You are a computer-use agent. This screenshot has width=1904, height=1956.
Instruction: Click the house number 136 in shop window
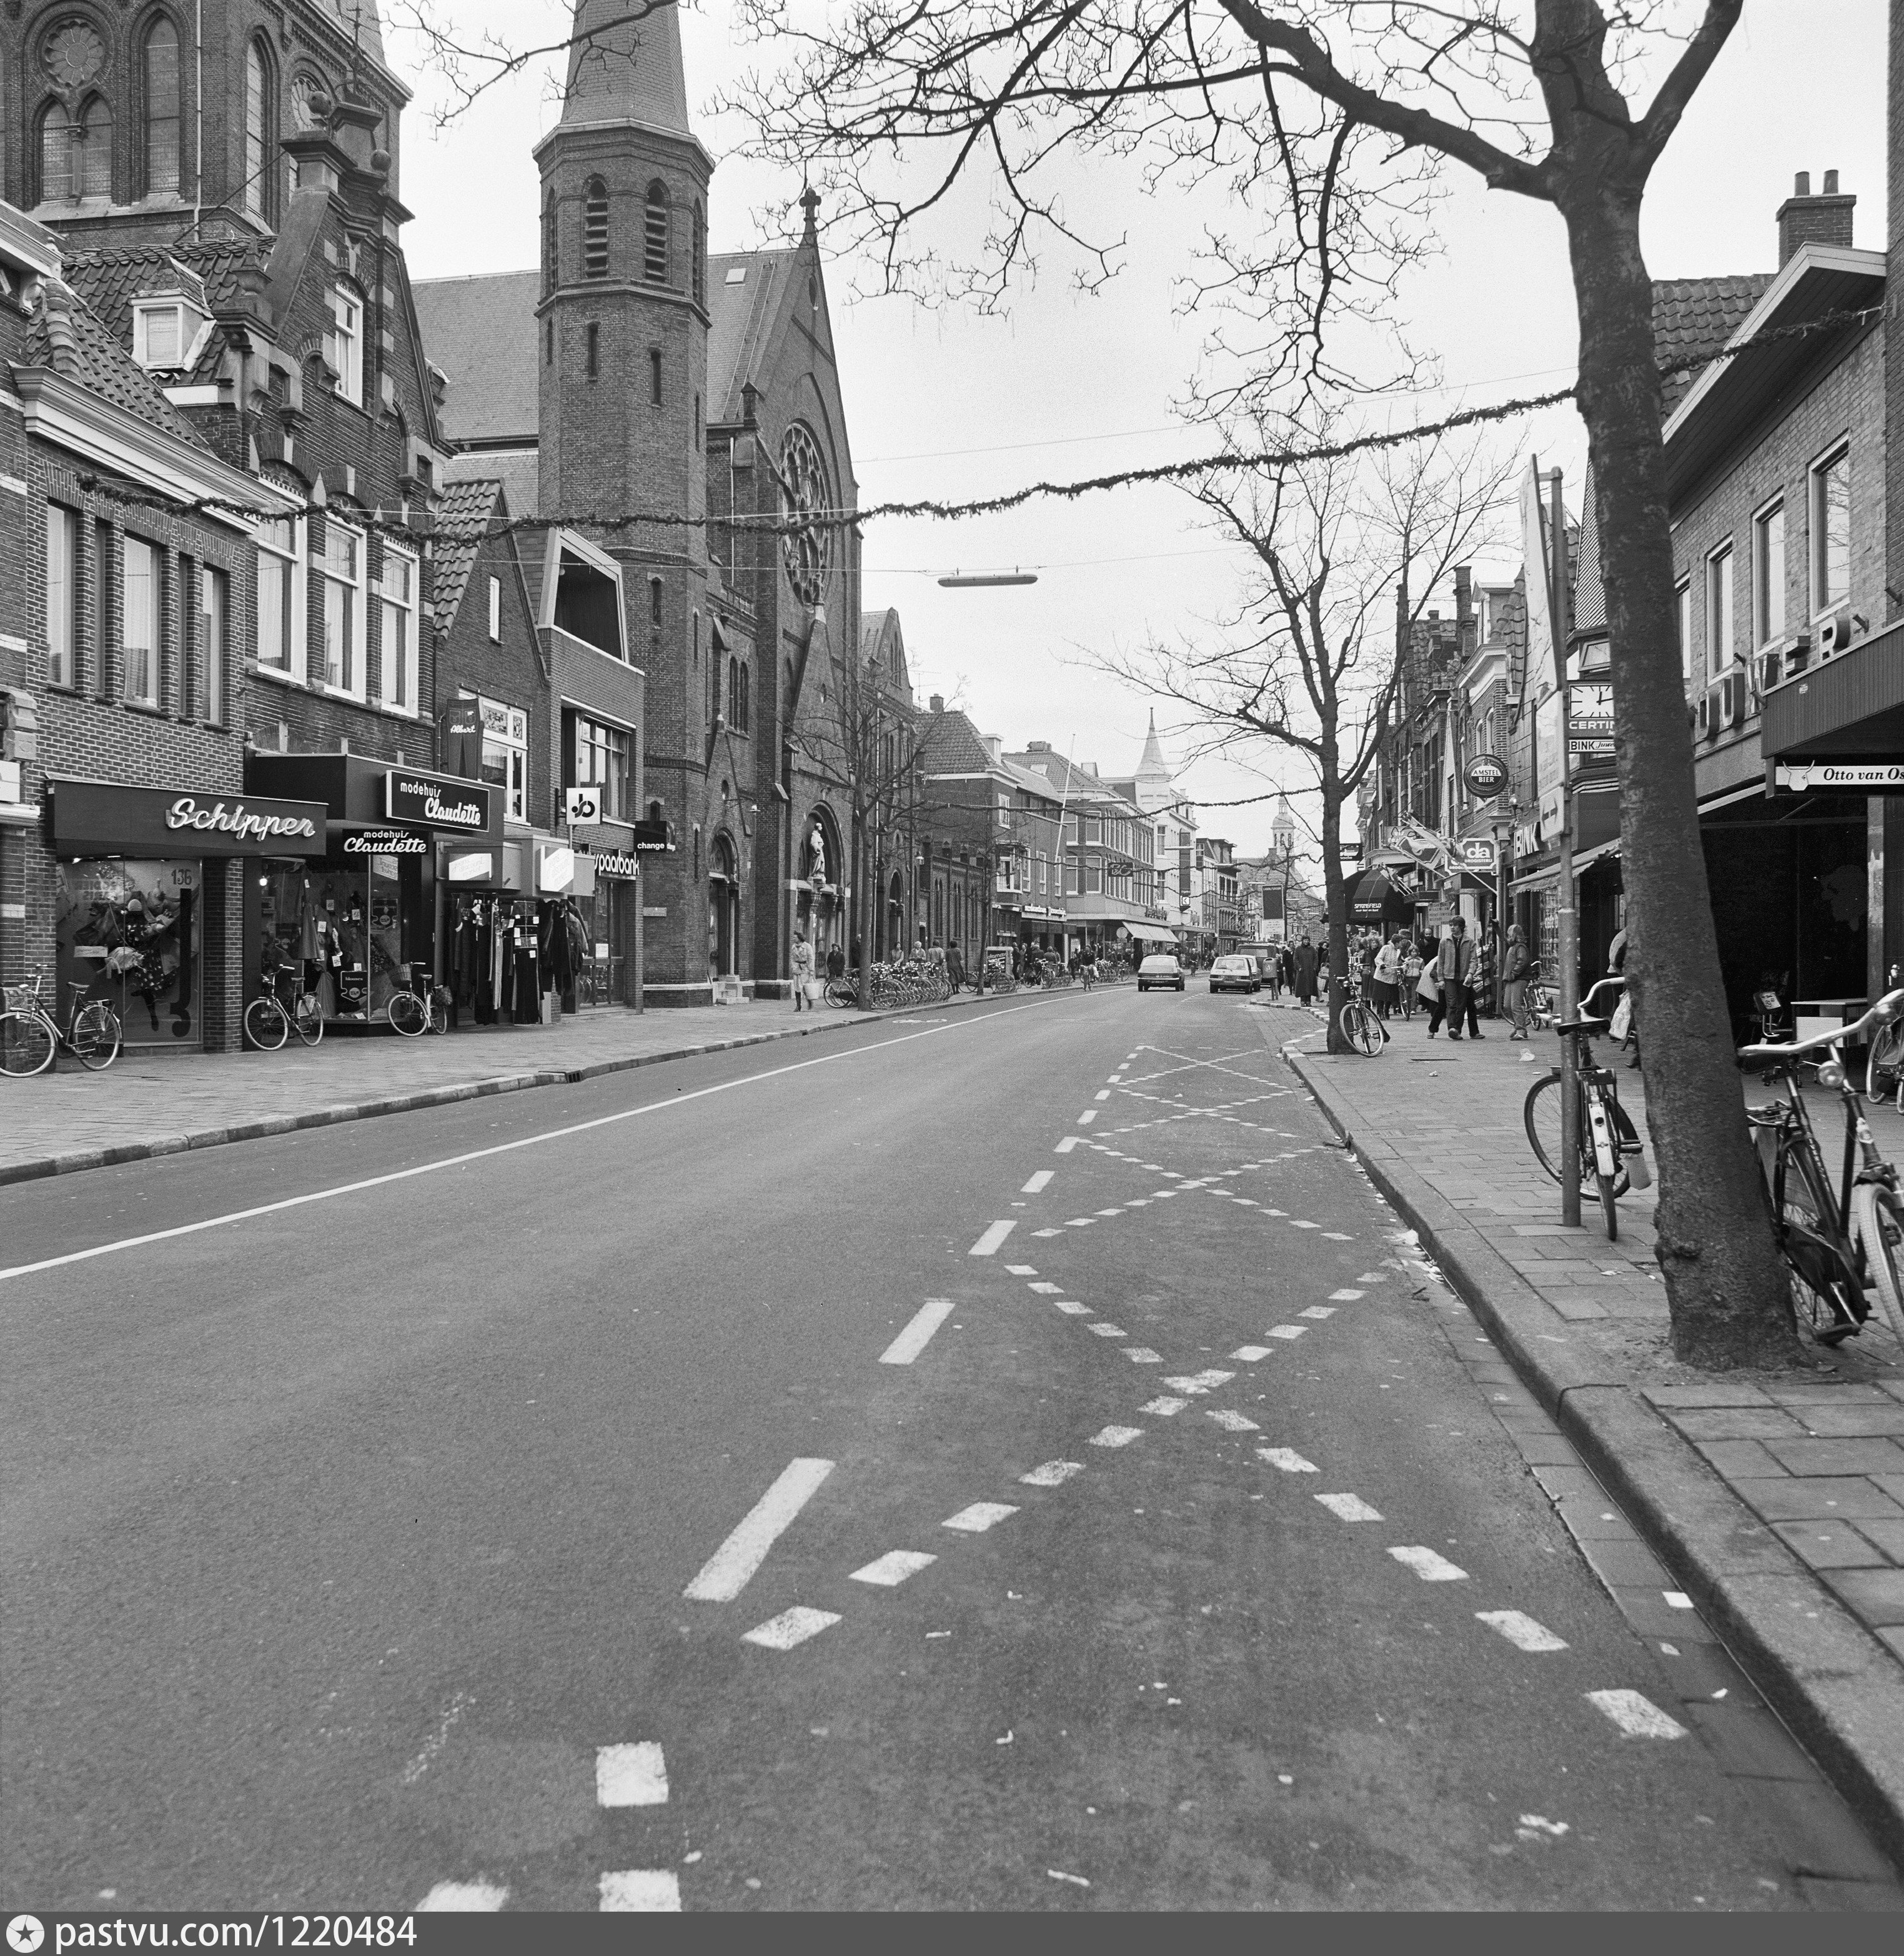coord(181,877)
